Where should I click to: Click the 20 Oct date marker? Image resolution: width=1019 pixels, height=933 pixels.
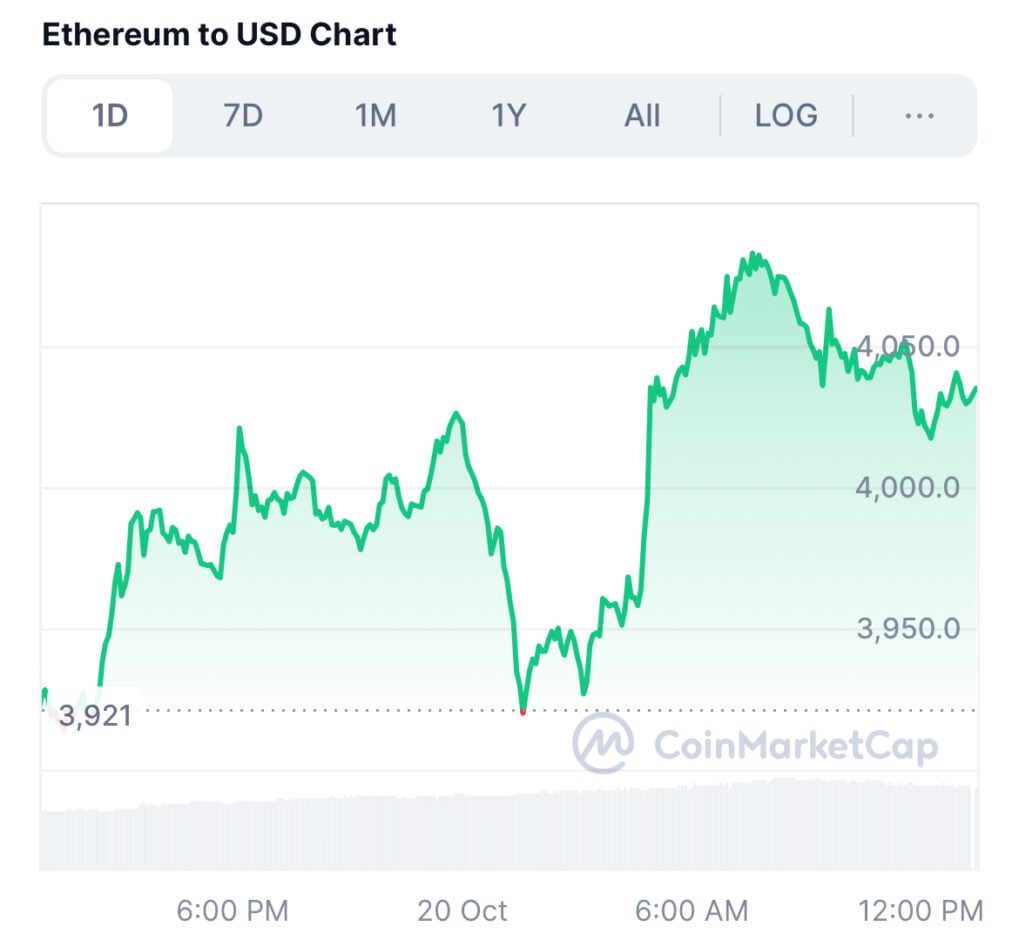point(462,911)
